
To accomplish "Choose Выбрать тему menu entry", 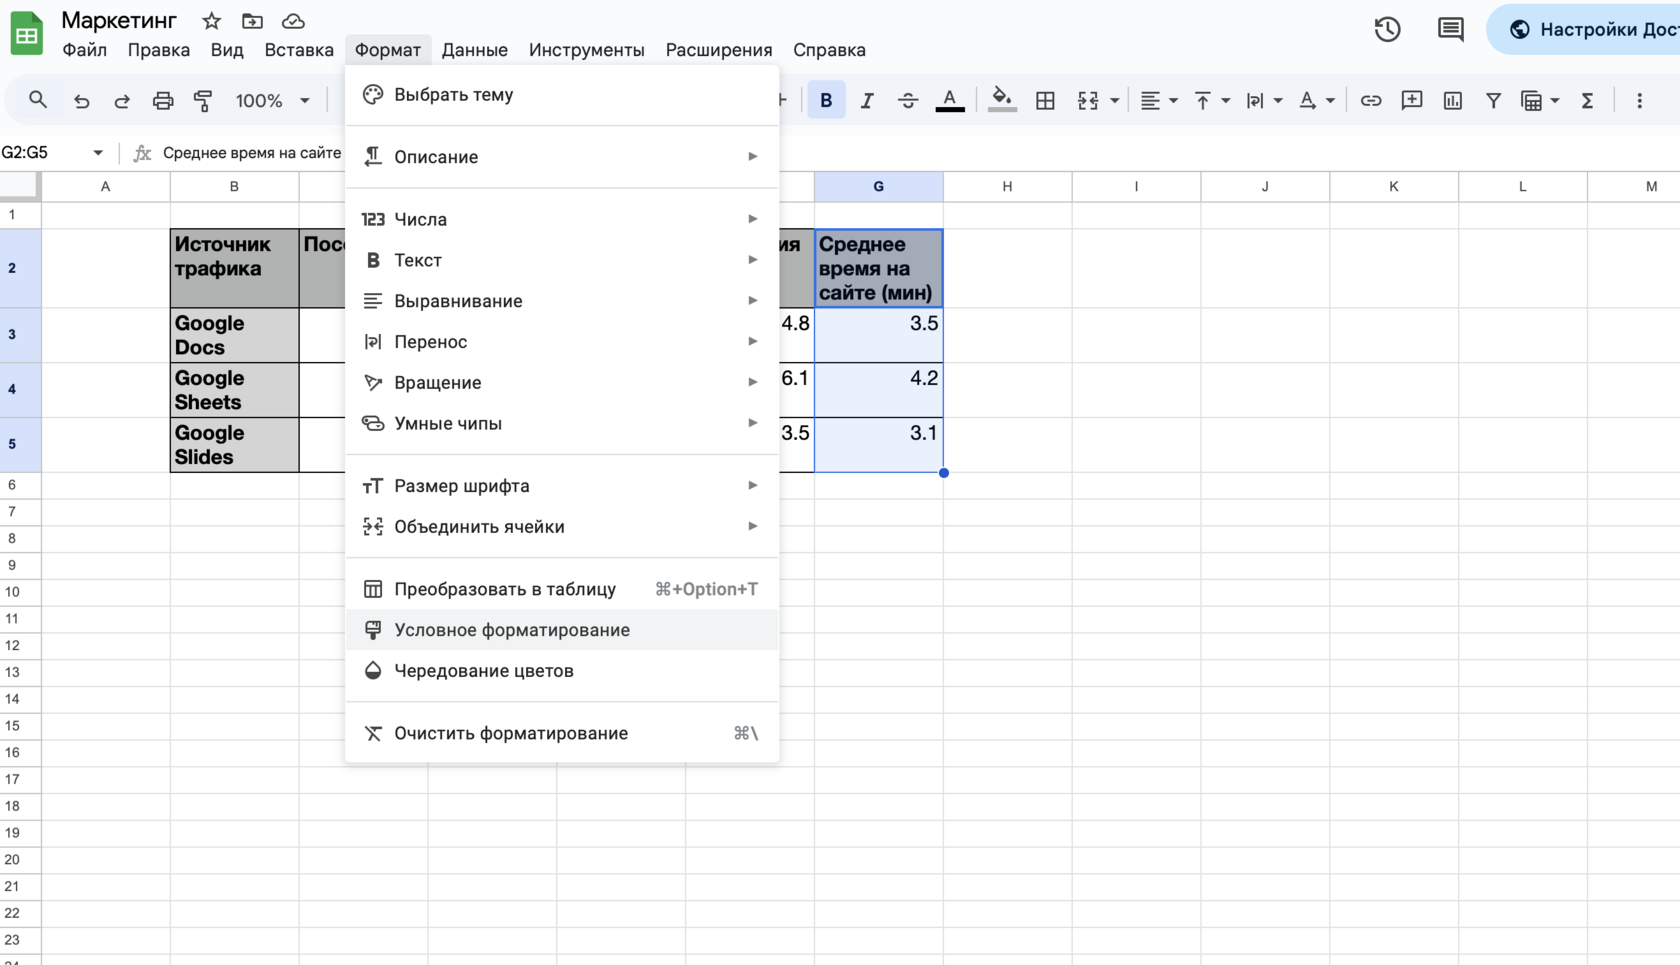I will pos(562,95).
